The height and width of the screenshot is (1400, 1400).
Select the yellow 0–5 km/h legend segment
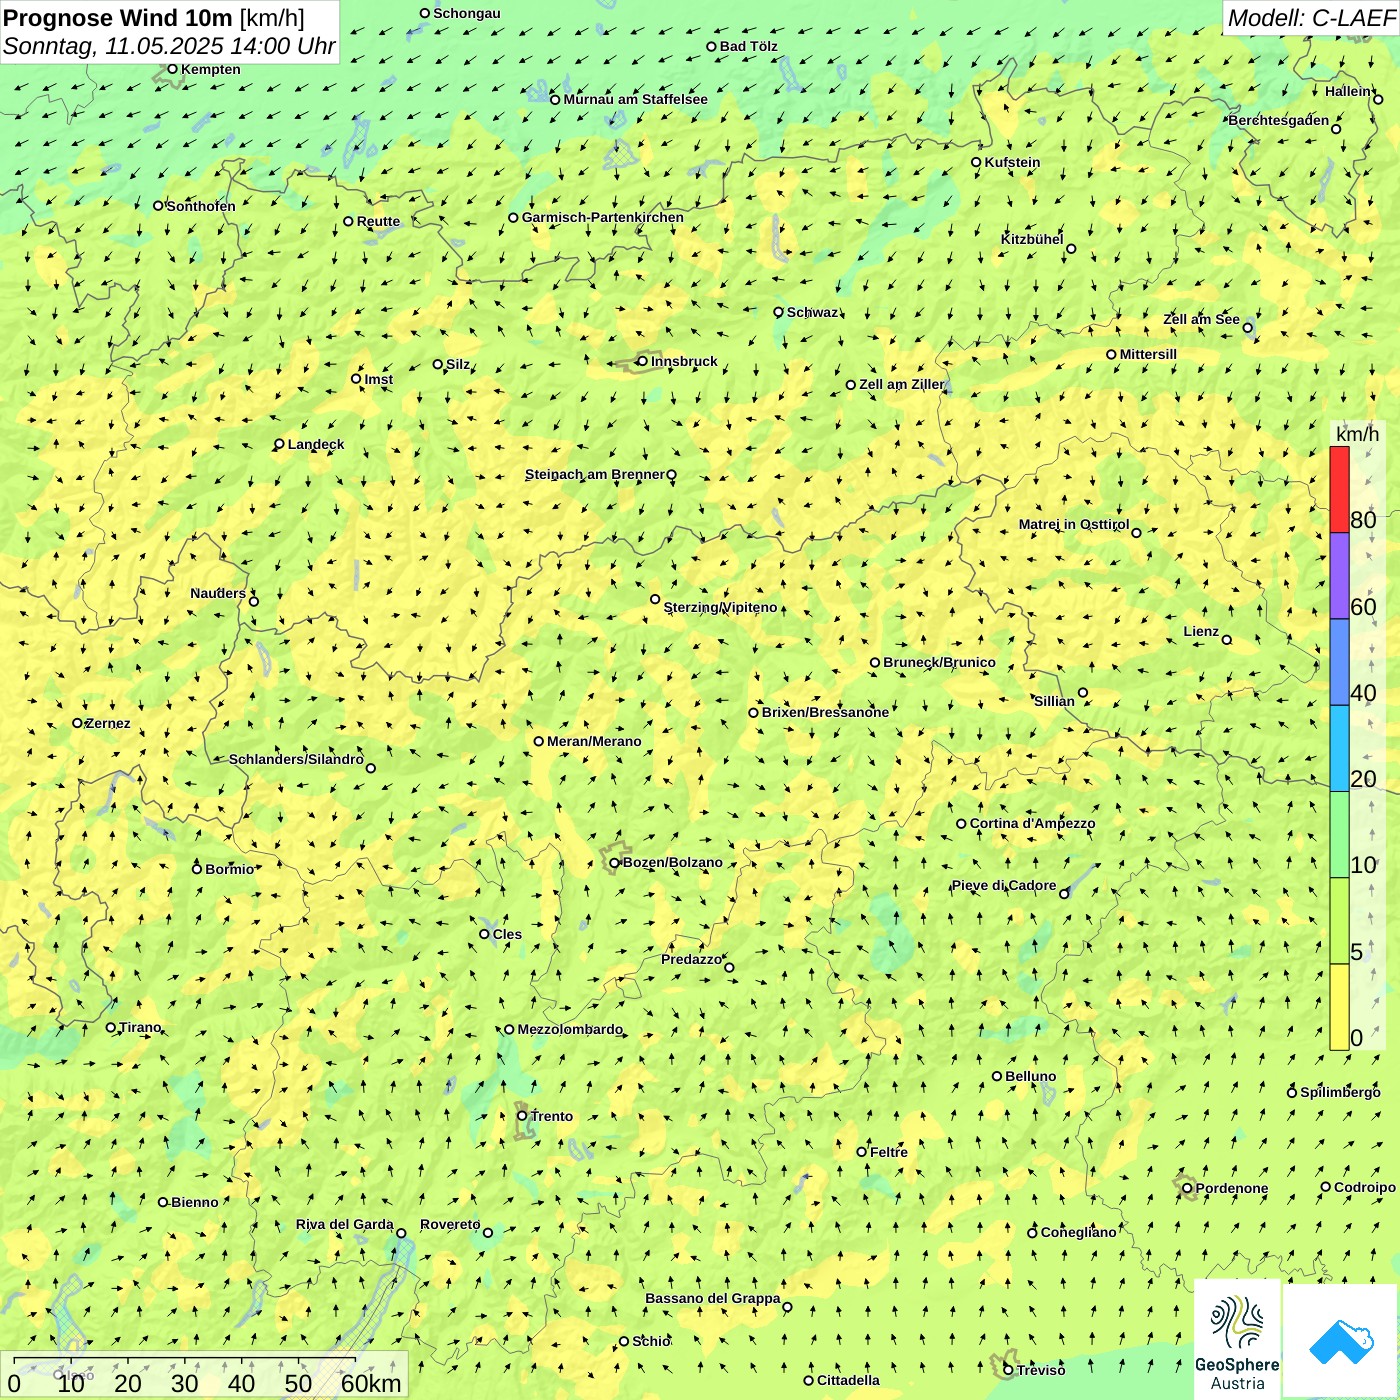[x=1339, y=1007]
